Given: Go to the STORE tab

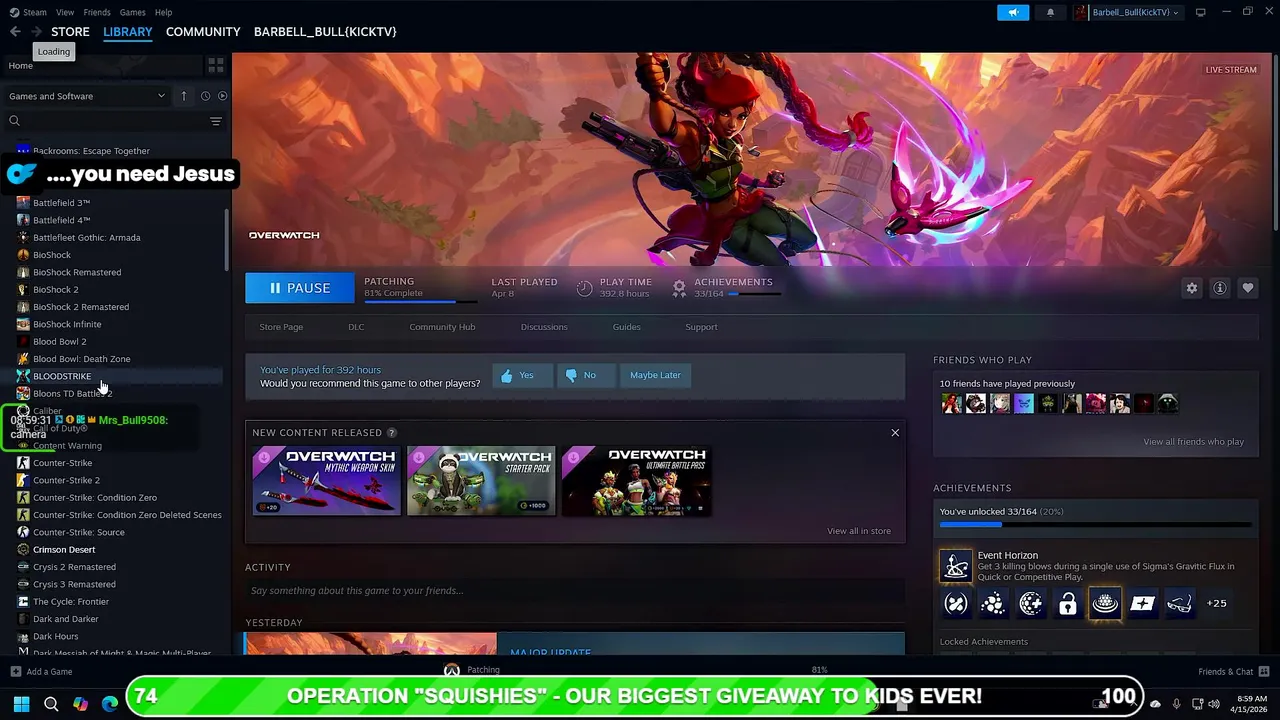Looking at the screenshot, I should click(70, 32).
